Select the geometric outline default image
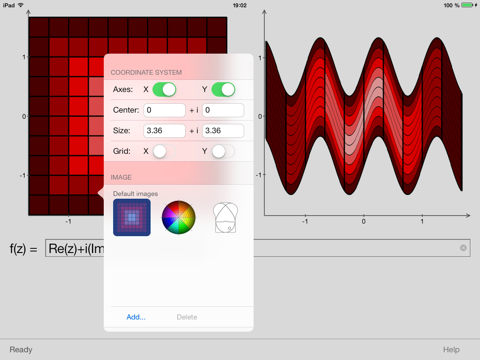 [x=225, y=217]
